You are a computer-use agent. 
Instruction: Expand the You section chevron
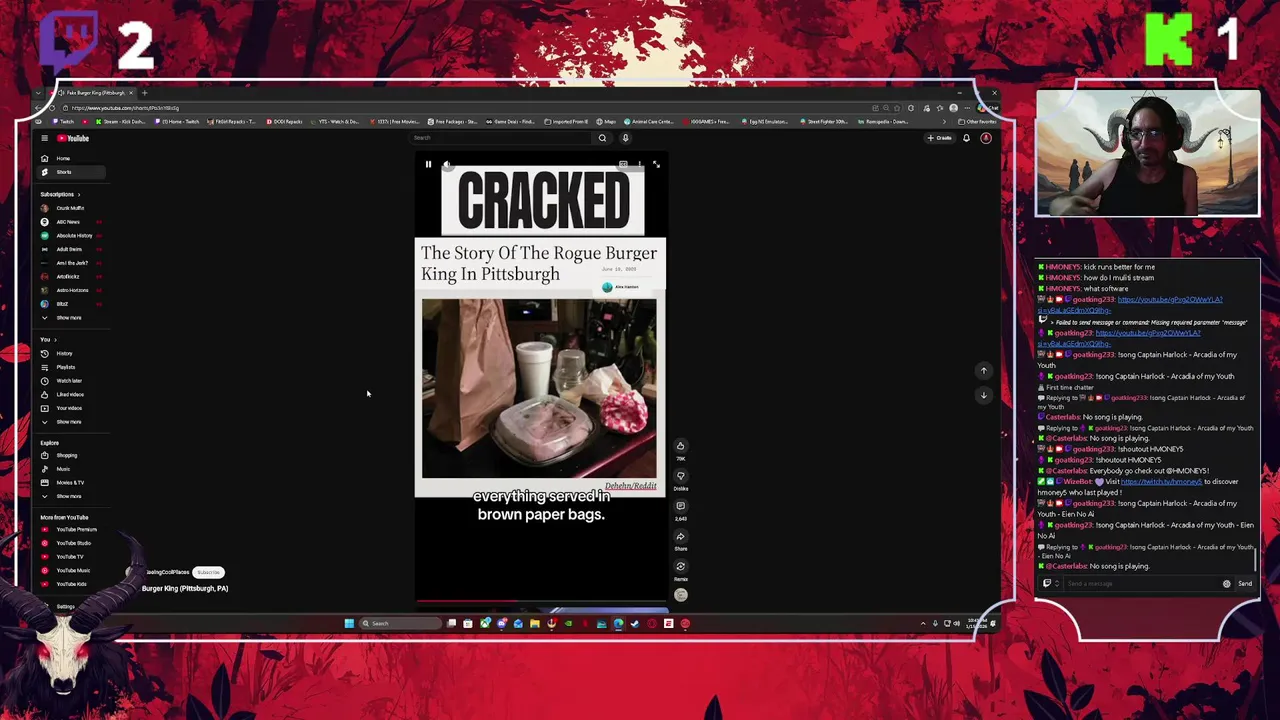tap(55, 340)
